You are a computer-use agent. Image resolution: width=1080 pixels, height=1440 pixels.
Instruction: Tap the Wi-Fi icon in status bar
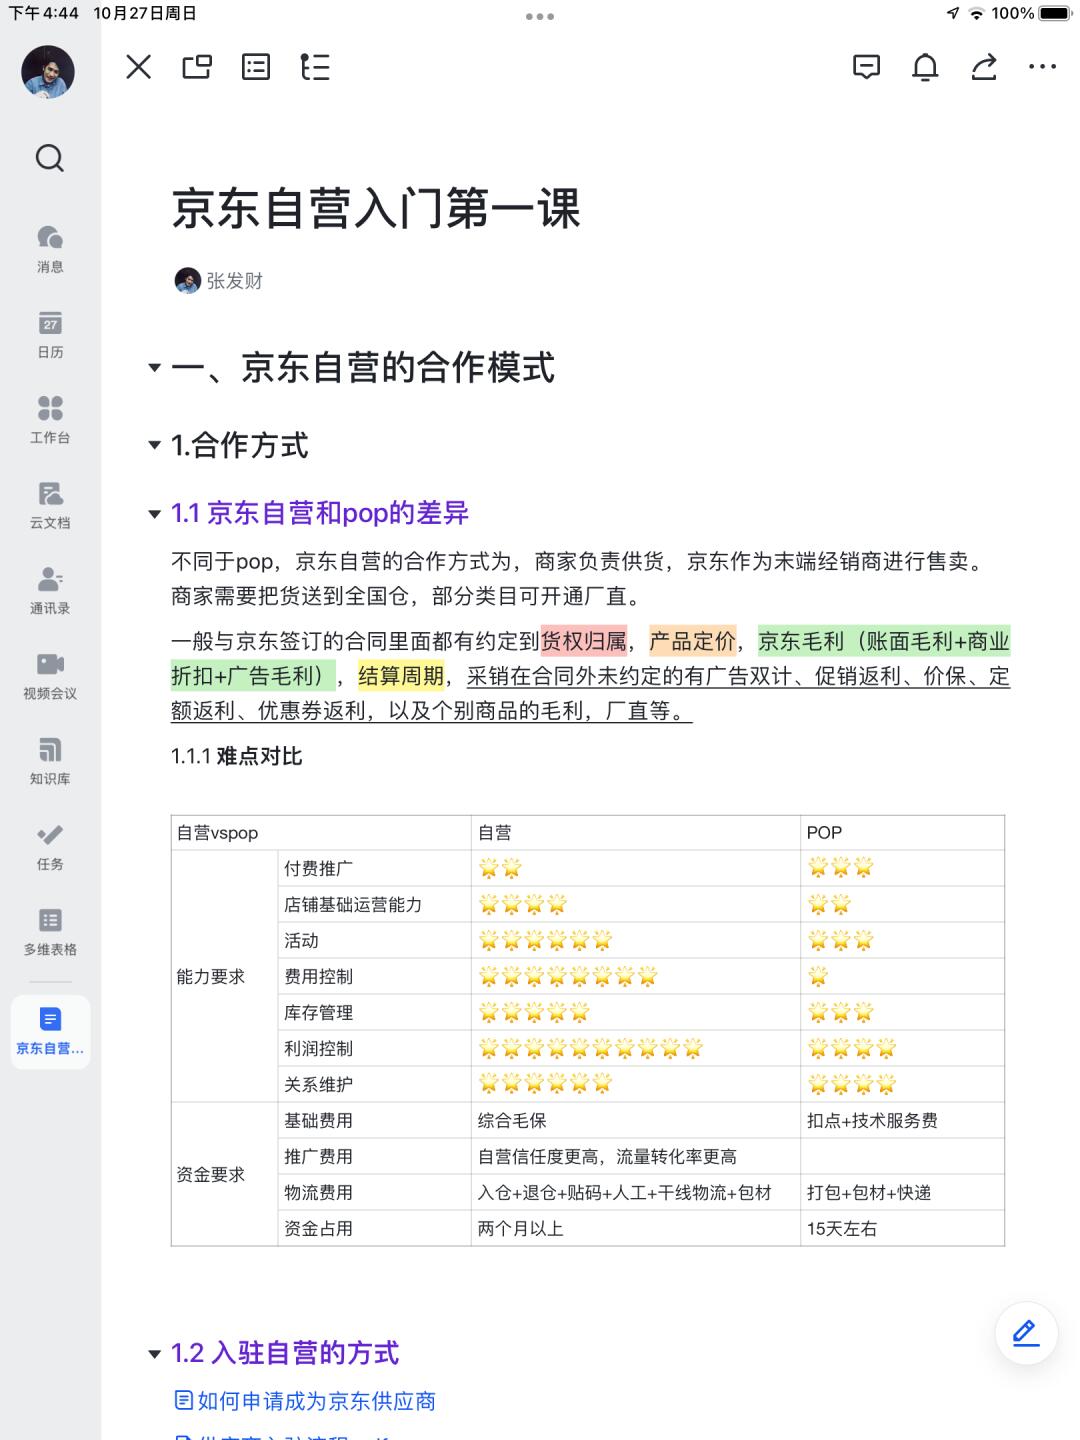tap(976, 13)
